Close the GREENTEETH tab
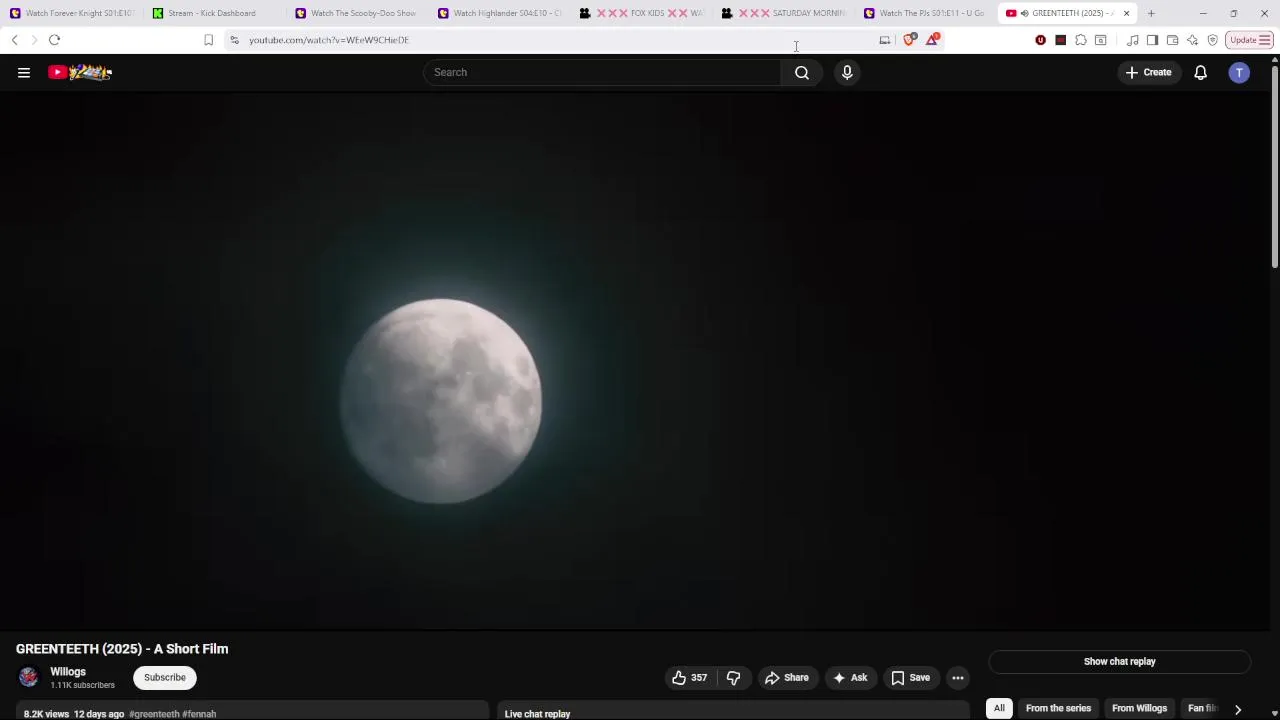The width and height of the screenshot is (1280, 720). (x=1126, y=13)
